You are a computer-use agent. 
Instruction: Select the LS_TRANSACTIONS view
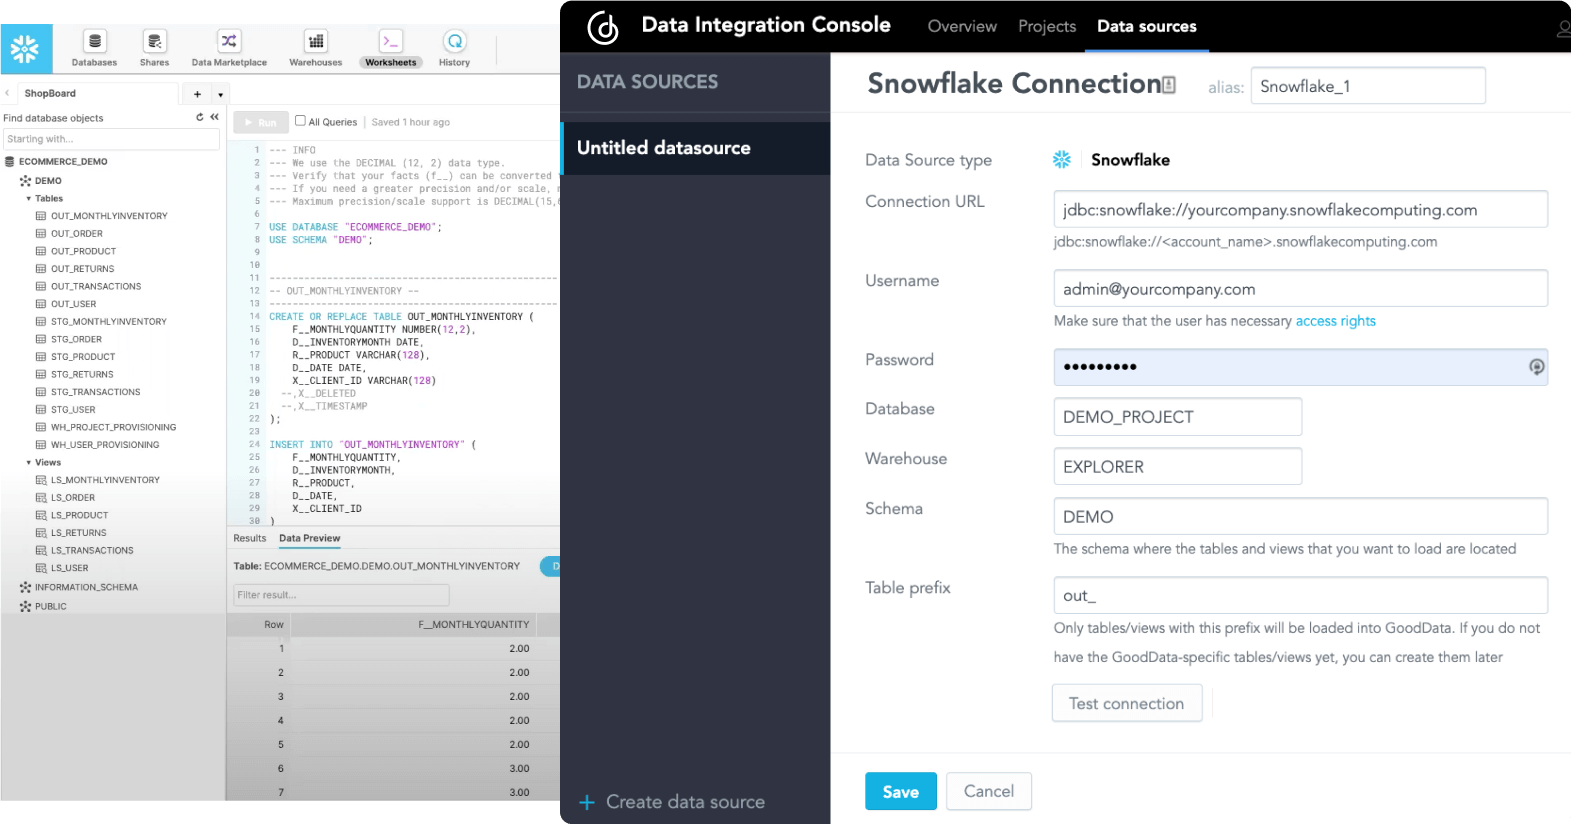[x=92, y=551]
